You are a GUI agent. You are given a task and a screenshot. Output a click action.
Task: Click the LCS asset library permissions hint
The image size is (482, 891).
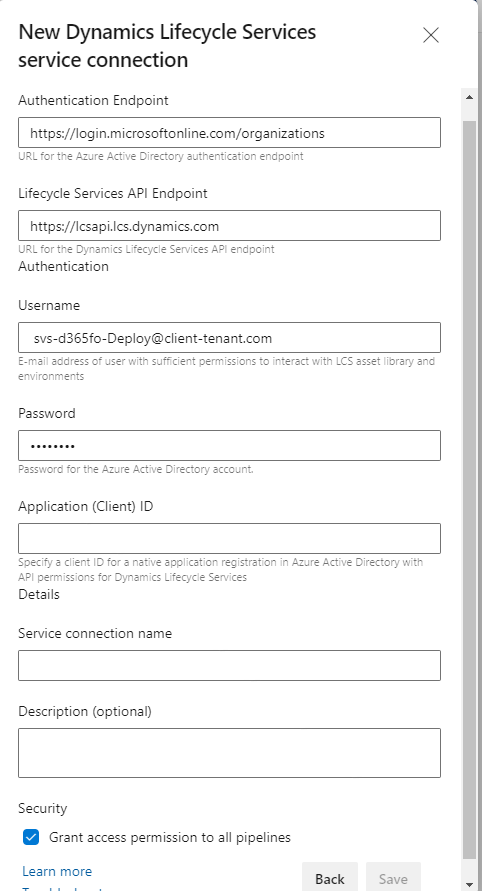click(x=226, y=368)
